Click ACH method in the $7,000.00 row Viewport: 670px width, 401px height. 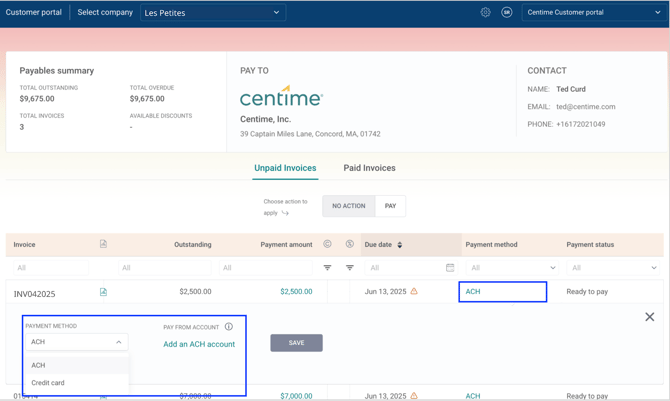tap(473, 396)
